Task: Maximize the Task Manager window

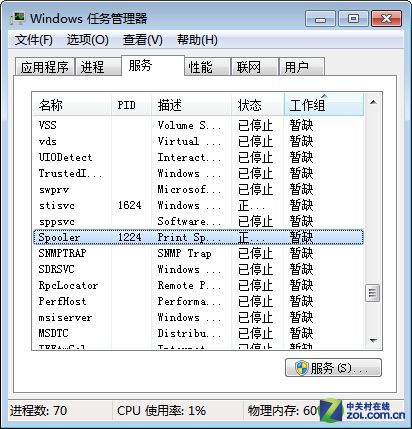Action: [353, 19]
